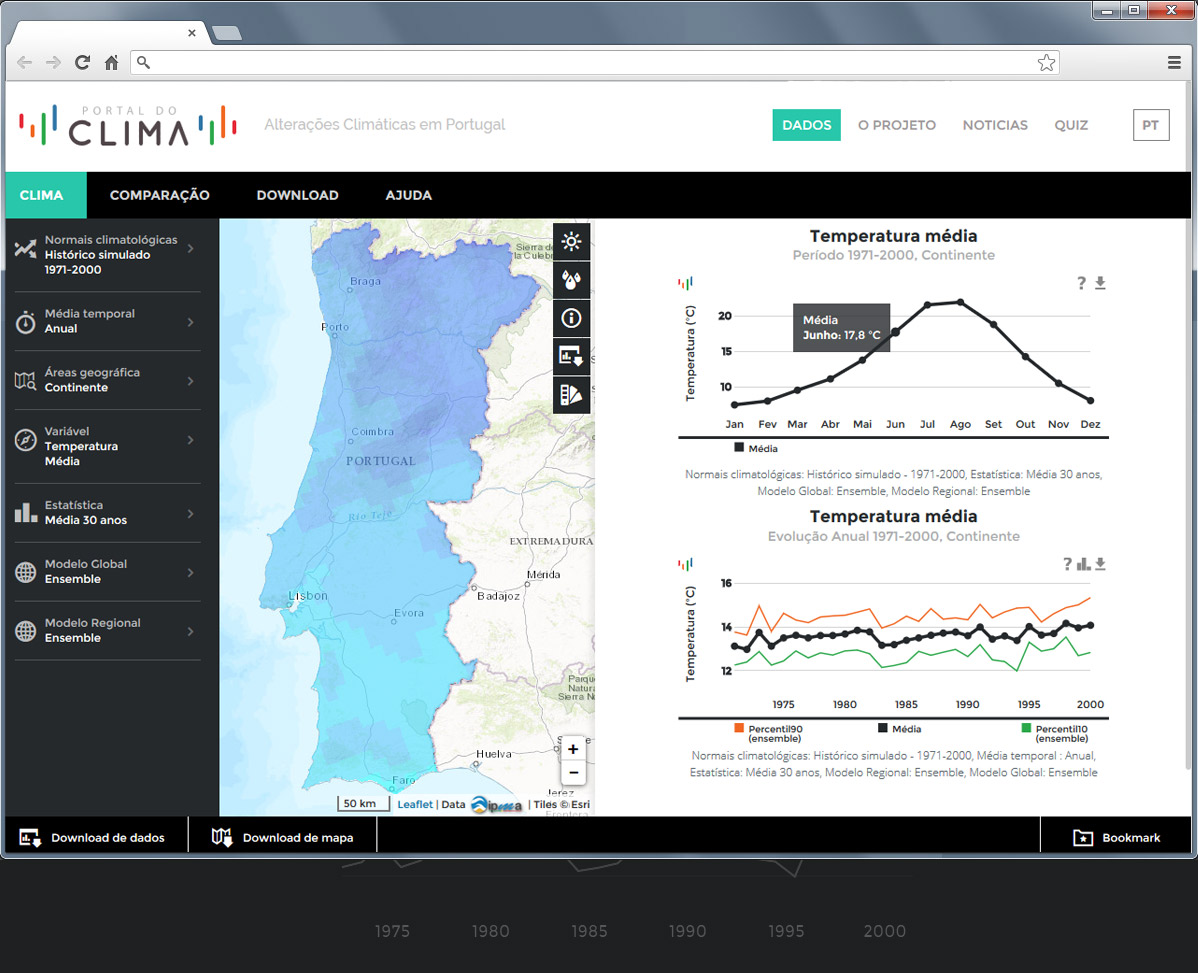Toggle Média series in the annual chart legend
Viewport: 1198px width, 973px height.
pos(899,729)
